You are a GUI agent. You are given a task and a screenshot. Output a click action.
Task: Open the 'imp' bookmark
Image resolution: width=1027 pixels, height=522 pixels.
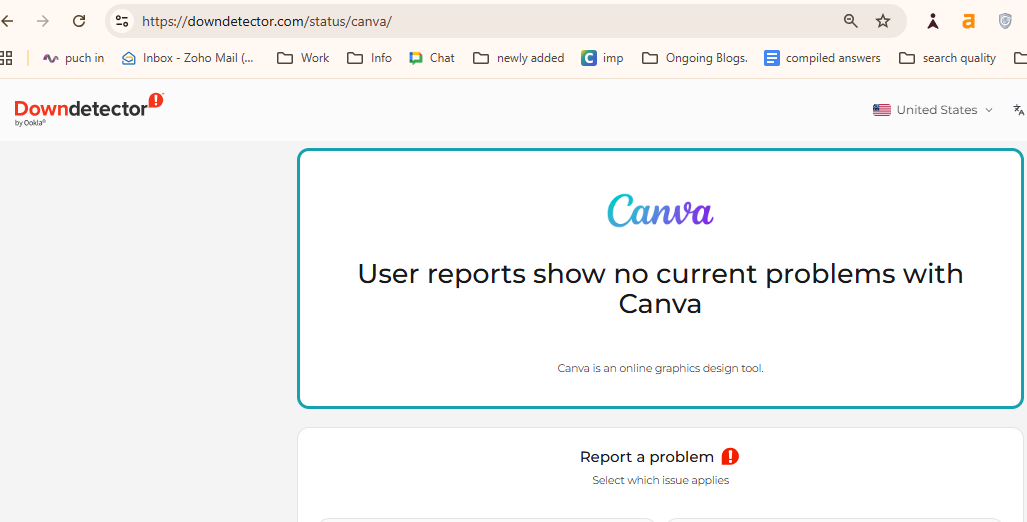[x=602, y=58]
